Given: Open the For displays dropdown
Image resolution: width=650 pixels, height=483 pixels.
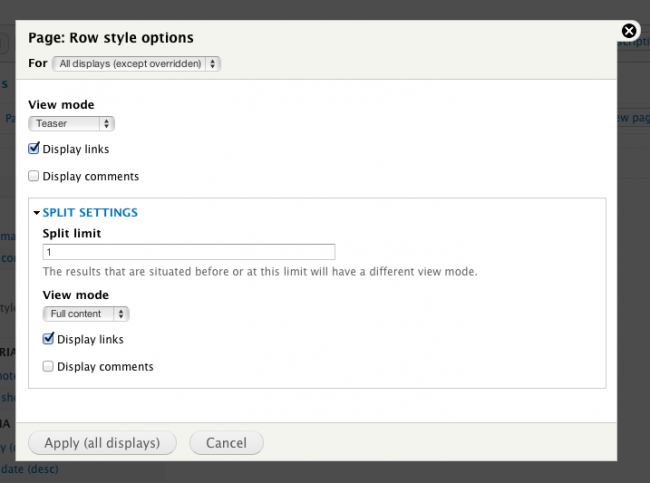Looking at the screenshot, I should pos(136,63).
